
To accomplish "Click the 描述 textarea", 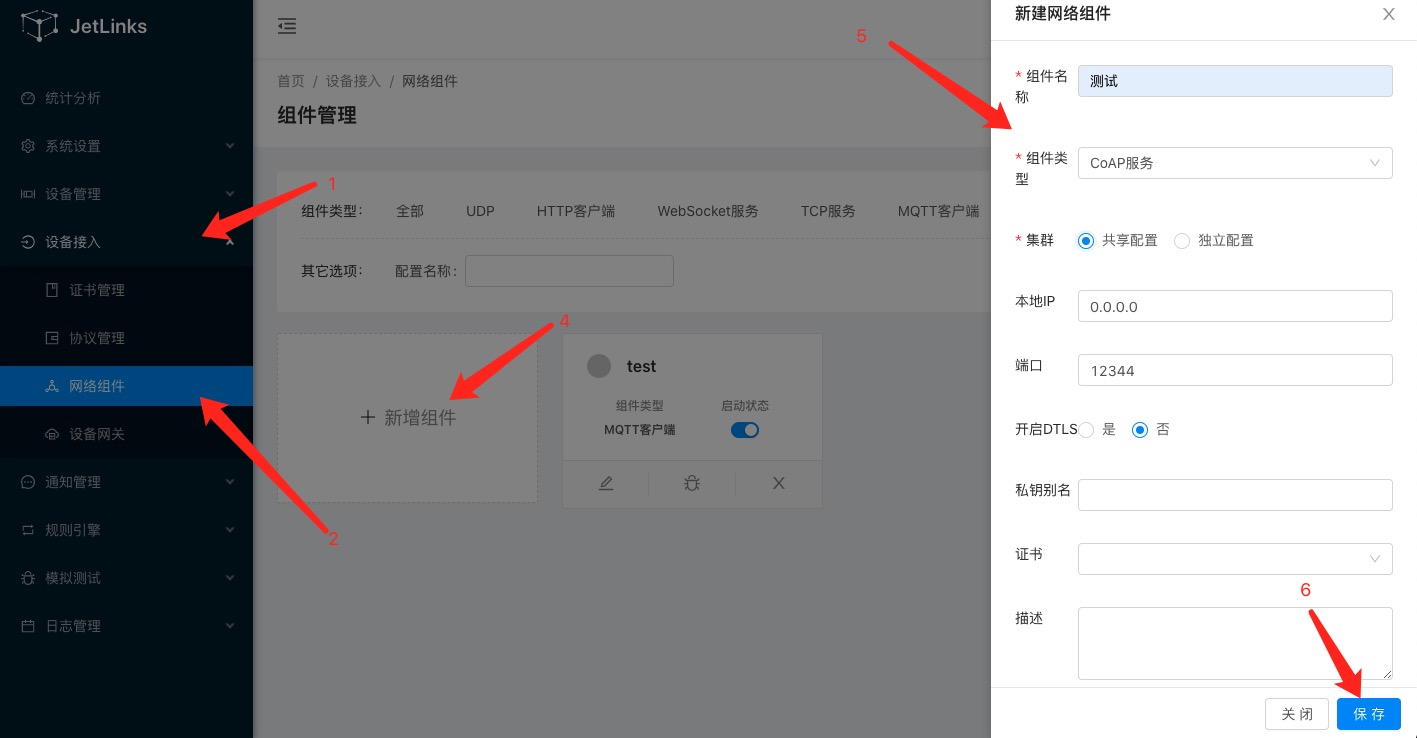I will coord(1235,644).
